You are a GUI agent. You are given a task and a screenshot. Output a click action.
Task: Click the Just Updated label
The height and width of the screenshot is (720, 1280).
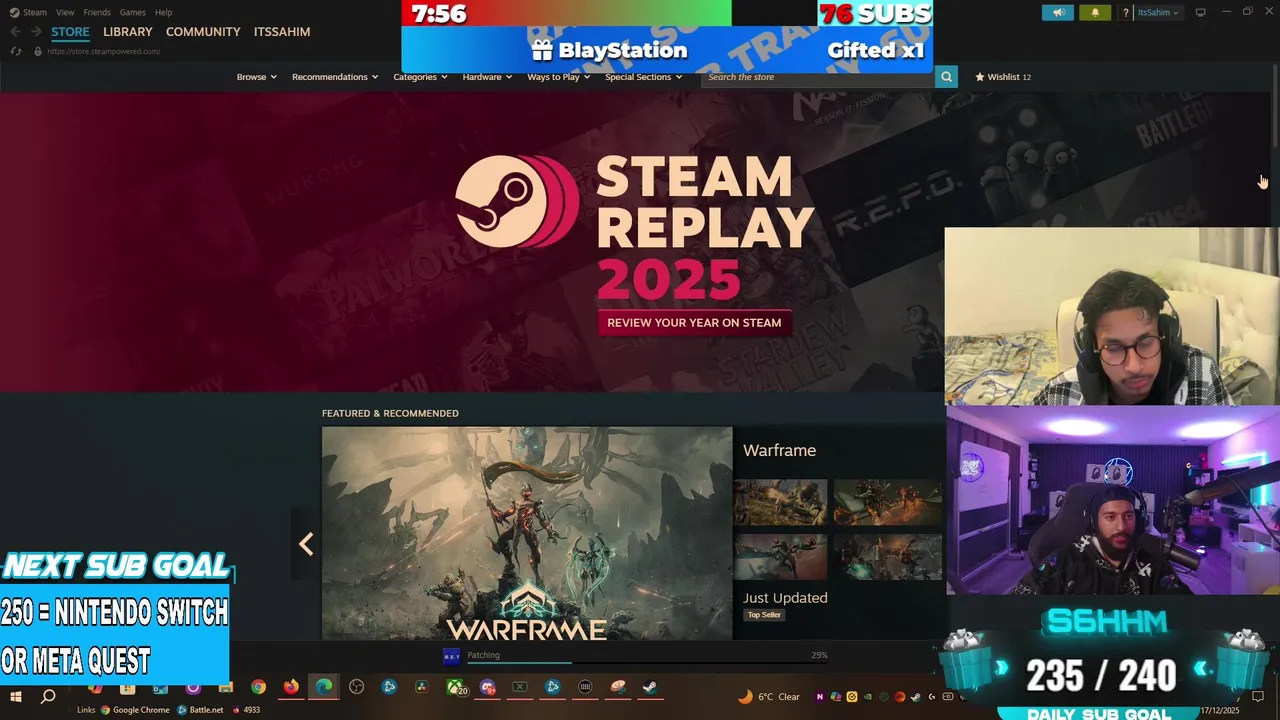[785, 598]
